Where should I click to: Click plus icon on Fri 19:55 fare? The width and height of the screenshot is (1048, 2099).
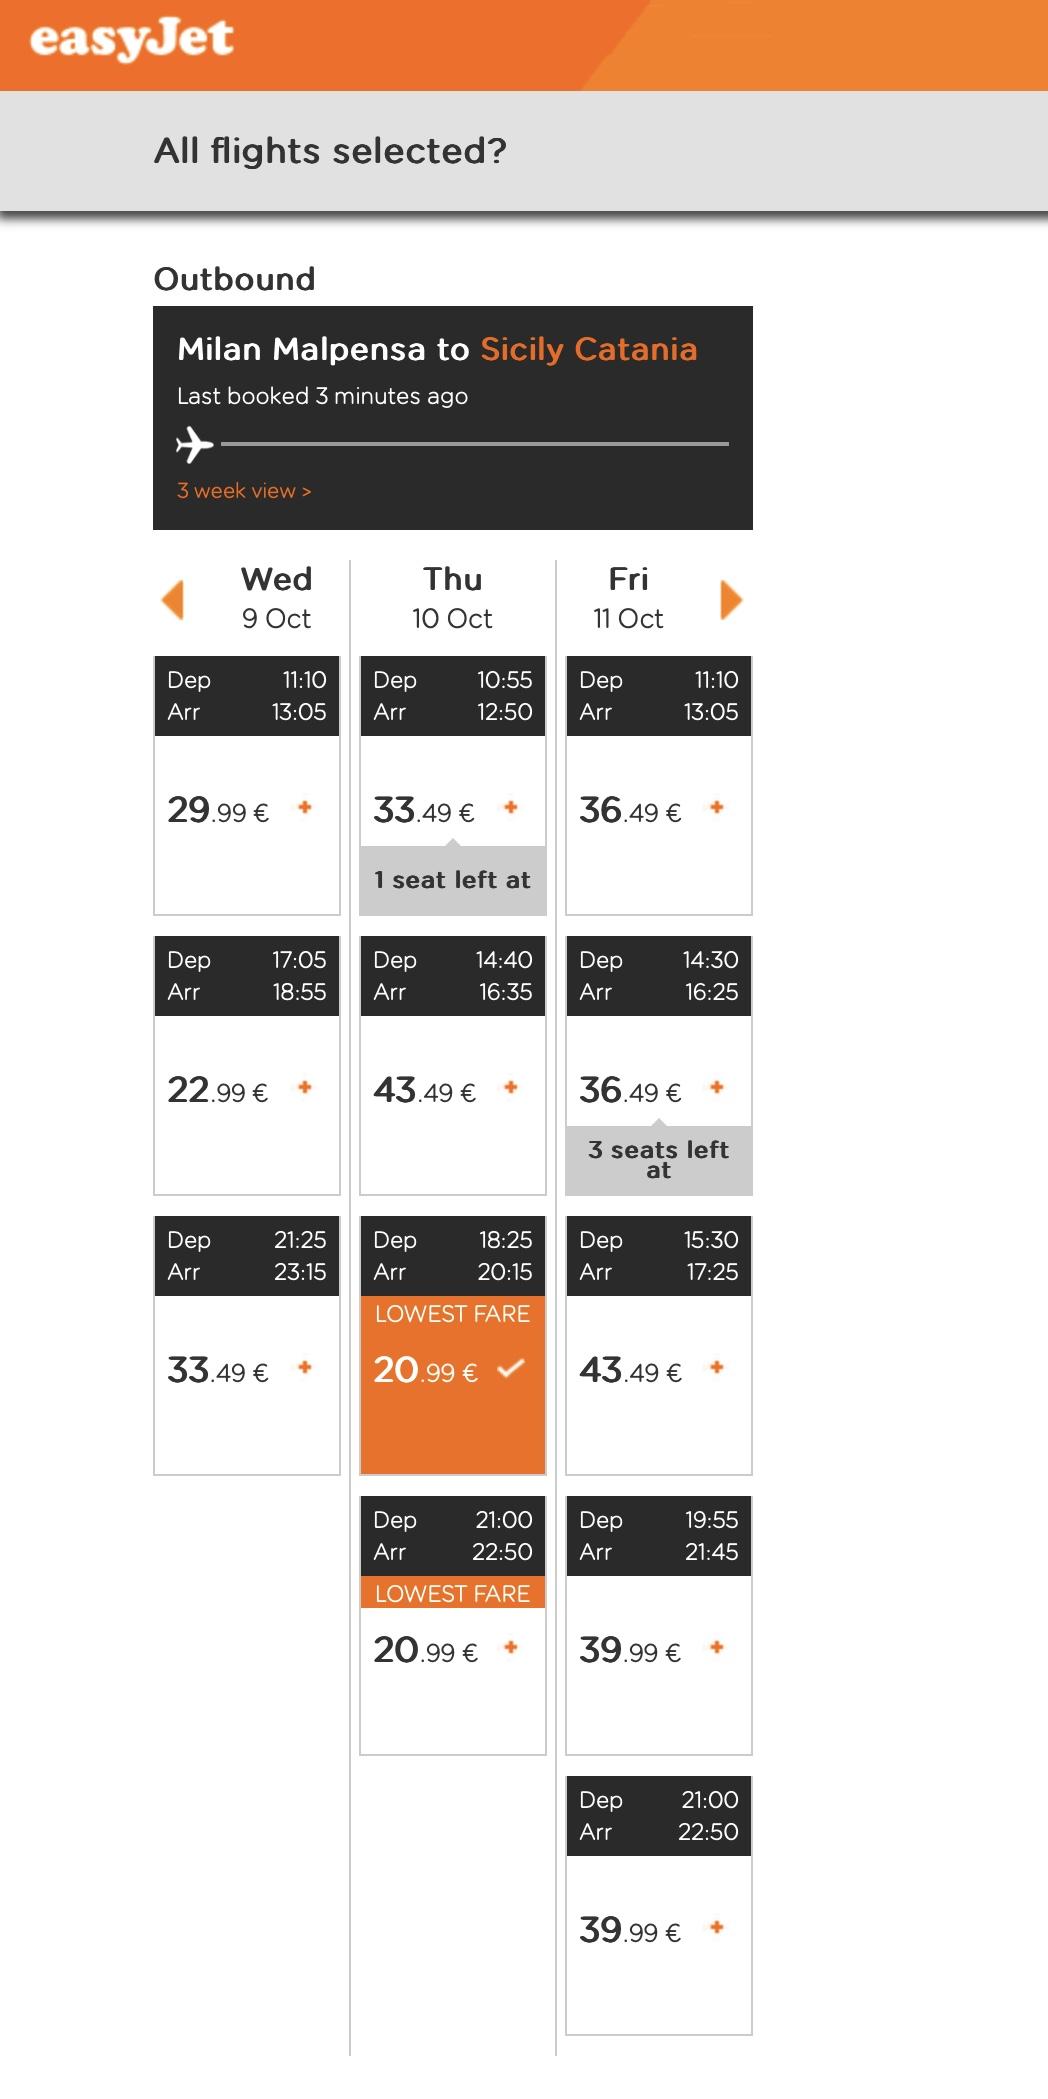717,1647
